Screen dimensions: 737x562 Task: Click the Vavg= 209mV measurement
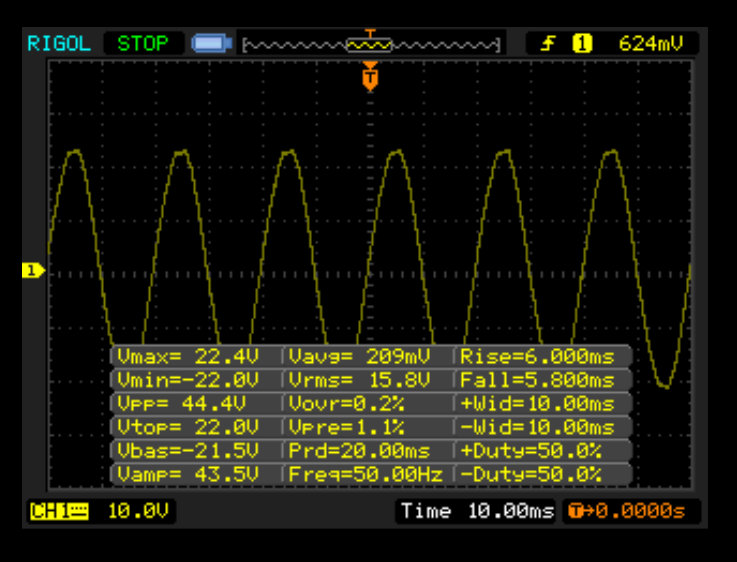359,357
